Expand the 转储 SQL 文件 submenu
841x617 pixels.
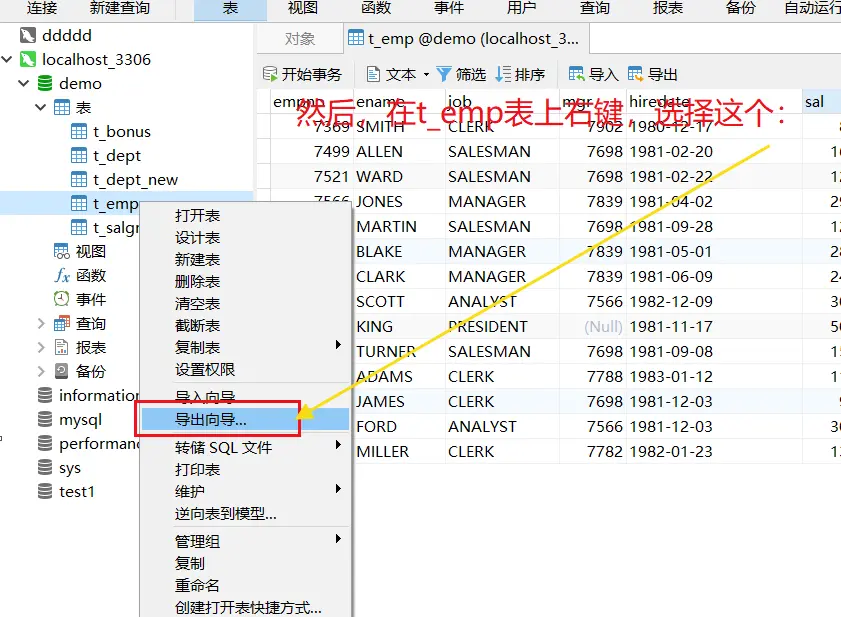(x=338, y=445)
